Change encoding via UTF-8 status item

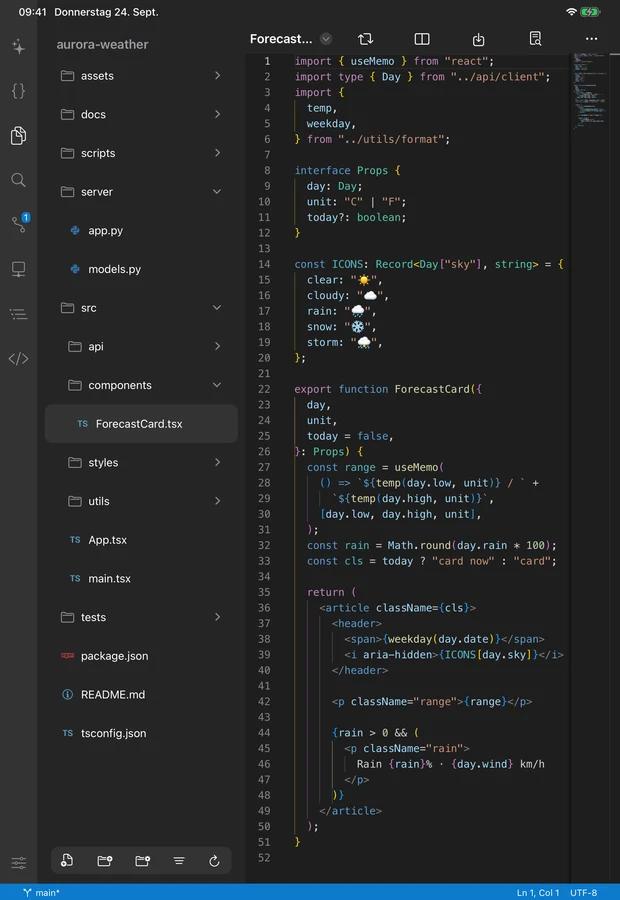click(583, 893)
